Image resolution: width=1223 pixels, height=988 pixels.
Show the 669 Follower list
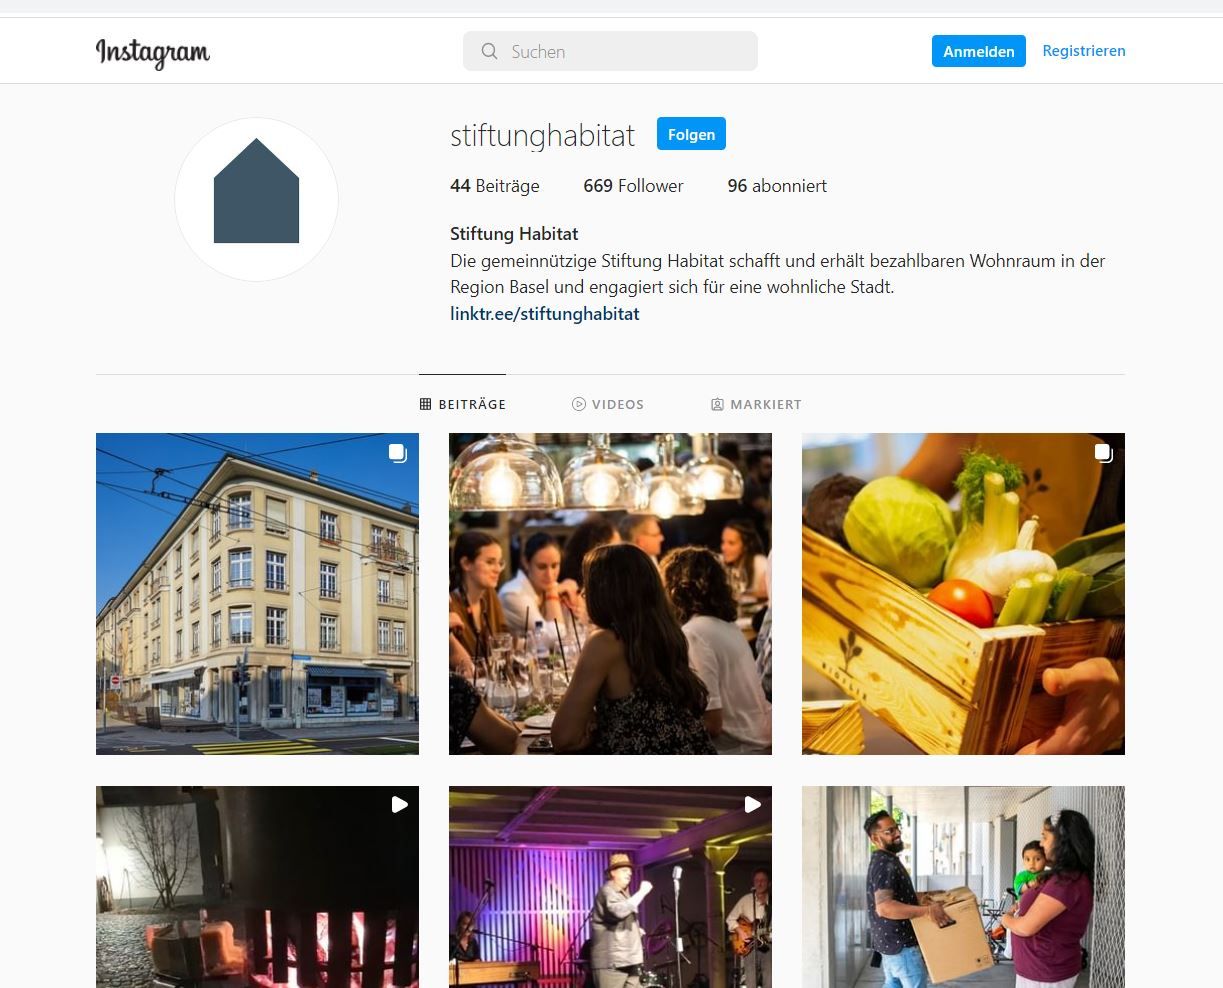633,186
